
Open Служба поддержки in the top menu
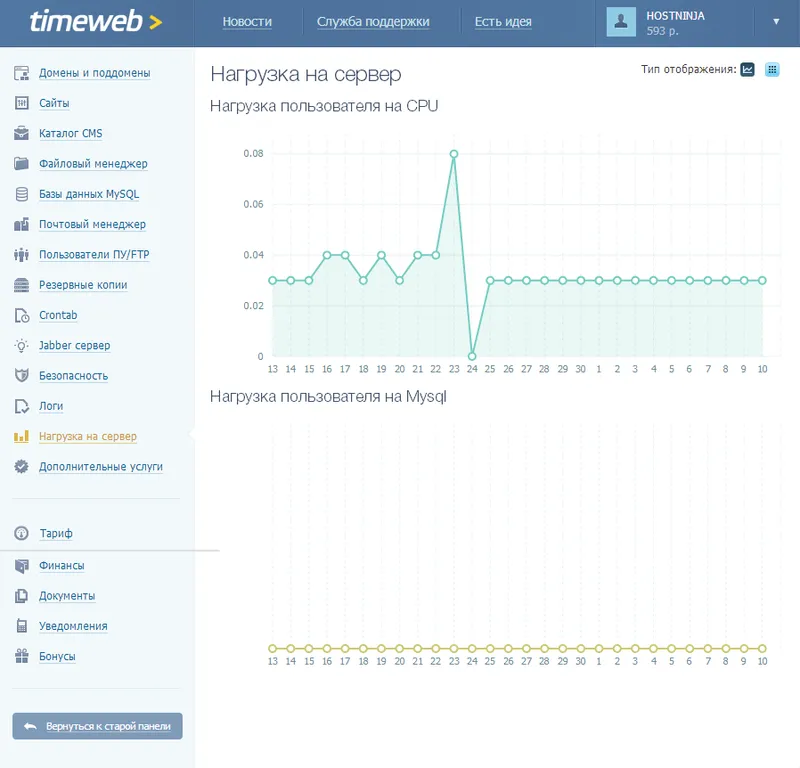point(373,22)
